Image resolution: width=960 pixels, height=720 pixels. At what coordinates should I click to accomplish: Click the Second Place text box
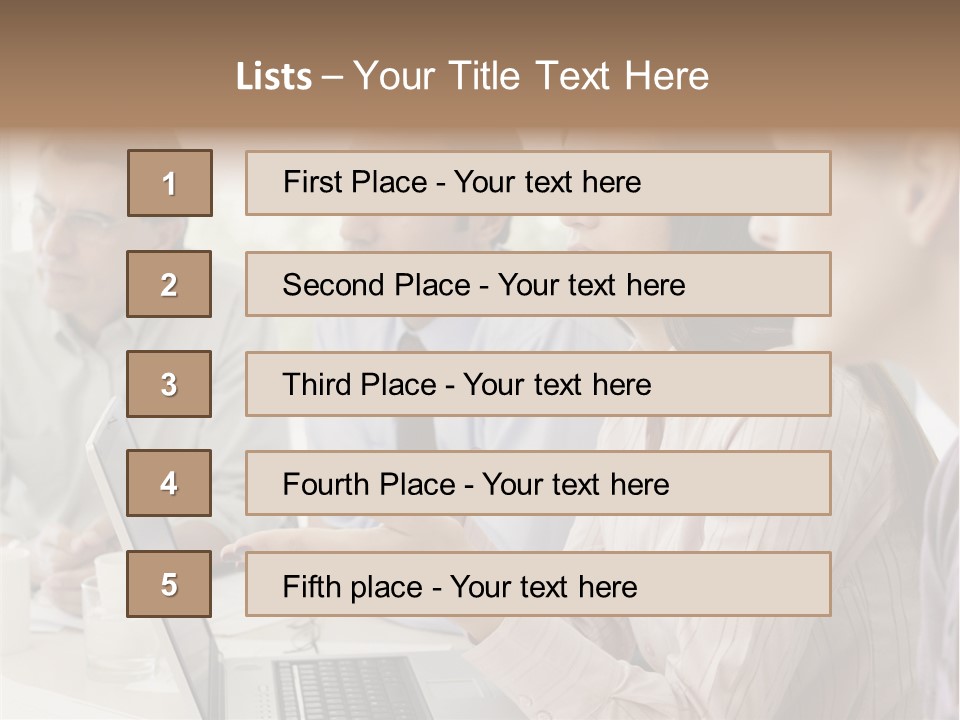pos(538,284)
